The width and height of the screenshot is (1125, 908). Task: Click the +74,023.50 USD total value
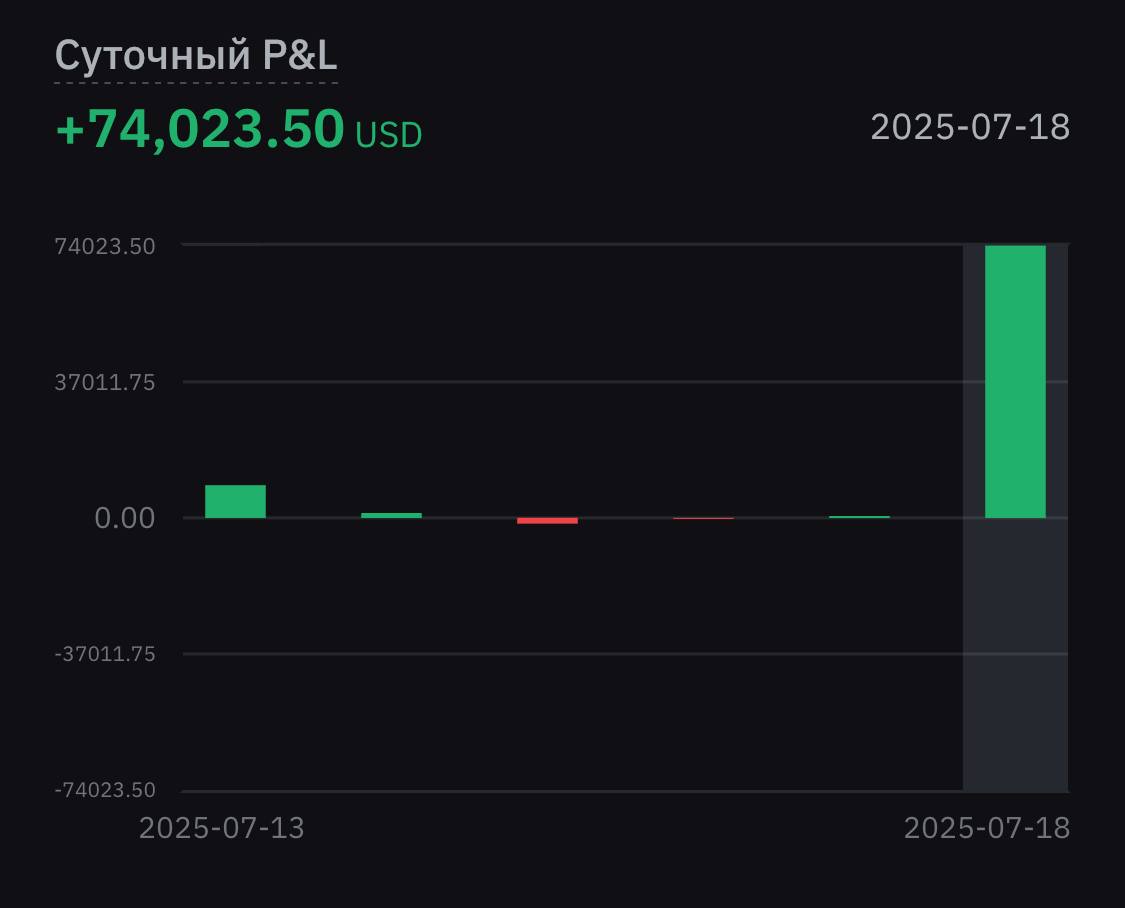click(238, 130)
